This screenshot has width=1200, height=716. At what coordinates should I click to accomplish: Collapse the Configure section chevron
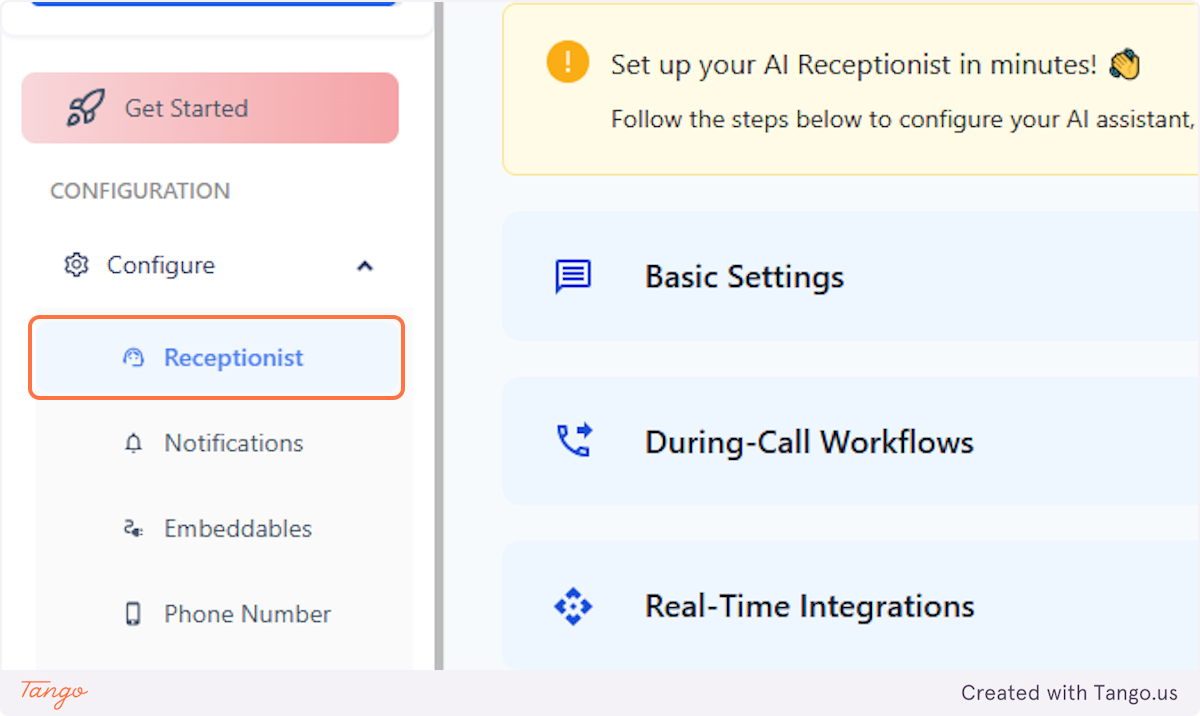(365, 265)
